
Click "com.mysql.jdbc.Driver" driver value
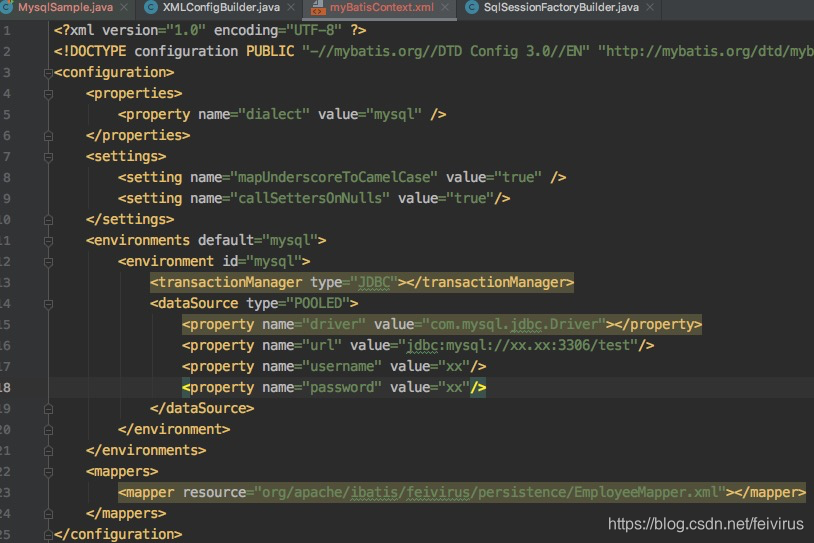(514, 324)
